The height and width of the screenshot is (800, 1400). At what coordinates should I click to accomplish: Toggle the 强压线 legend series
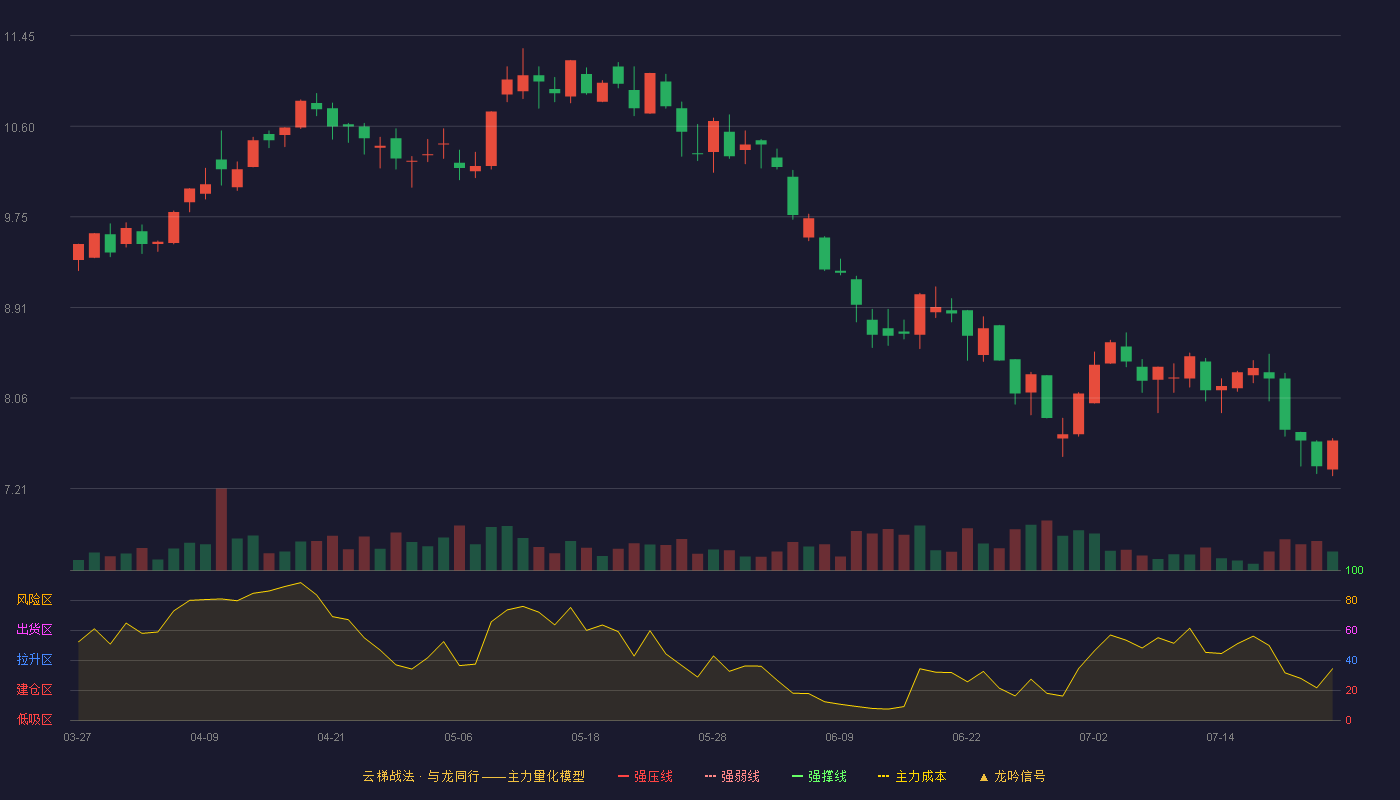click(x=645, y=776)
